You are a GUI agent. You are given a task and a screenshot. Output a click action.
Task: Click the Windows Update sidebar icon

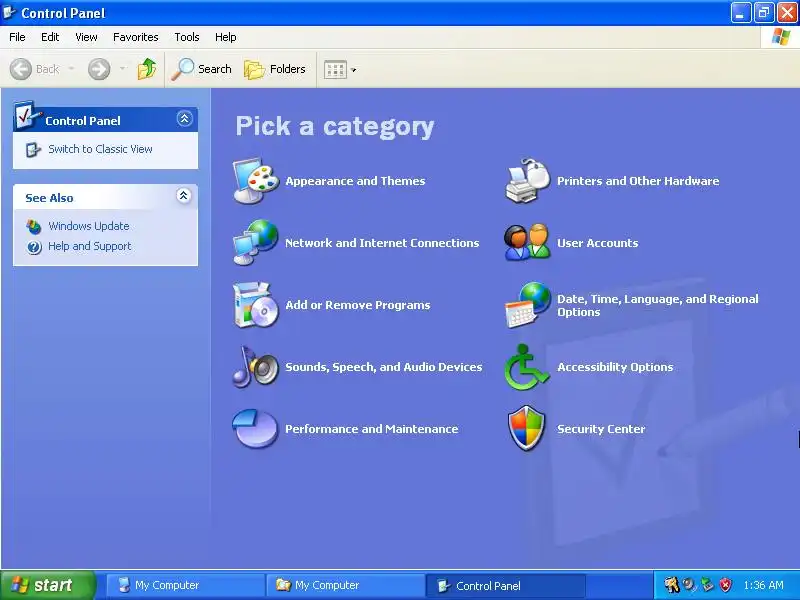click(x=34, y=226)
